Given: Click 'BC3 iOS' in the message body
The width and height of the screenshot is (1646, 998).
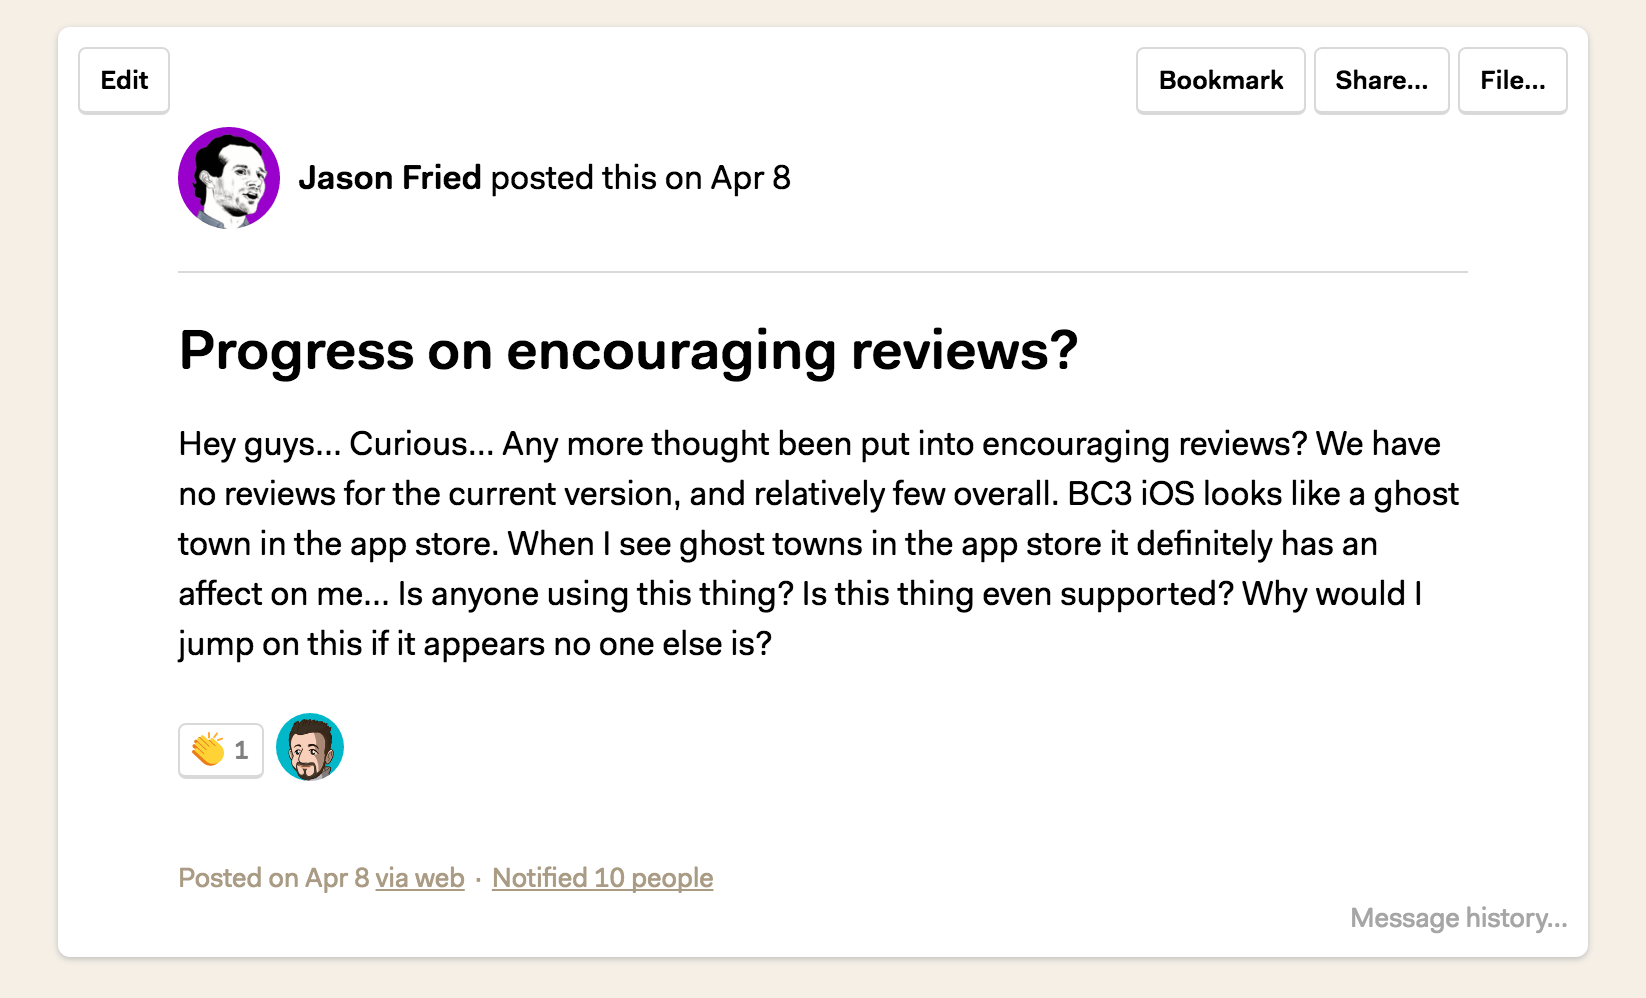Looking at the screenshot, I should (x=1131, y=494).
